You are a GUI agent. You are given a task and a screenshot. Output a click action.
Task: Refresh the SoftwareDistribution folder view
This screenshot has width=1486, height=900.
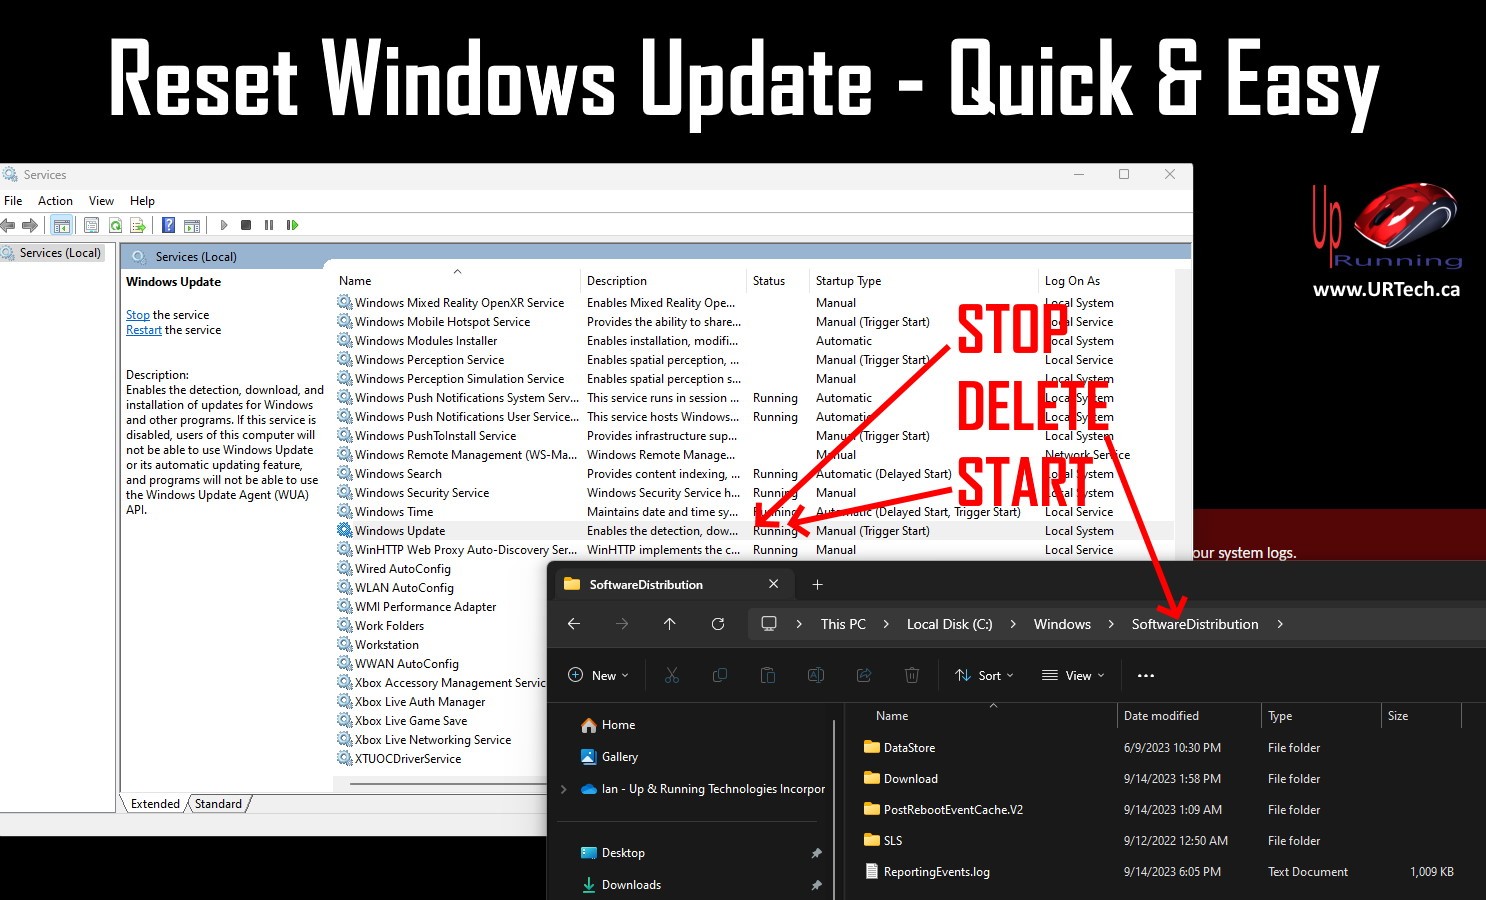pyautogui.click(x=717, y=624)
